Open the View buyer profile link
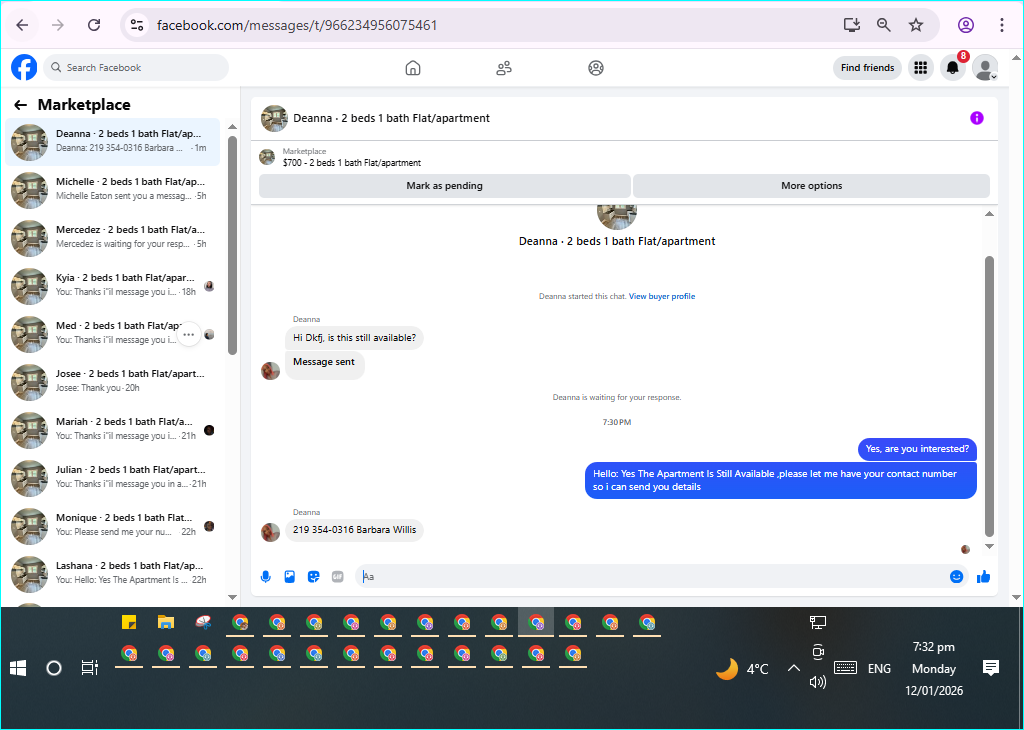The height and width of the screenshot is (730, 1024). pos(662,296)
